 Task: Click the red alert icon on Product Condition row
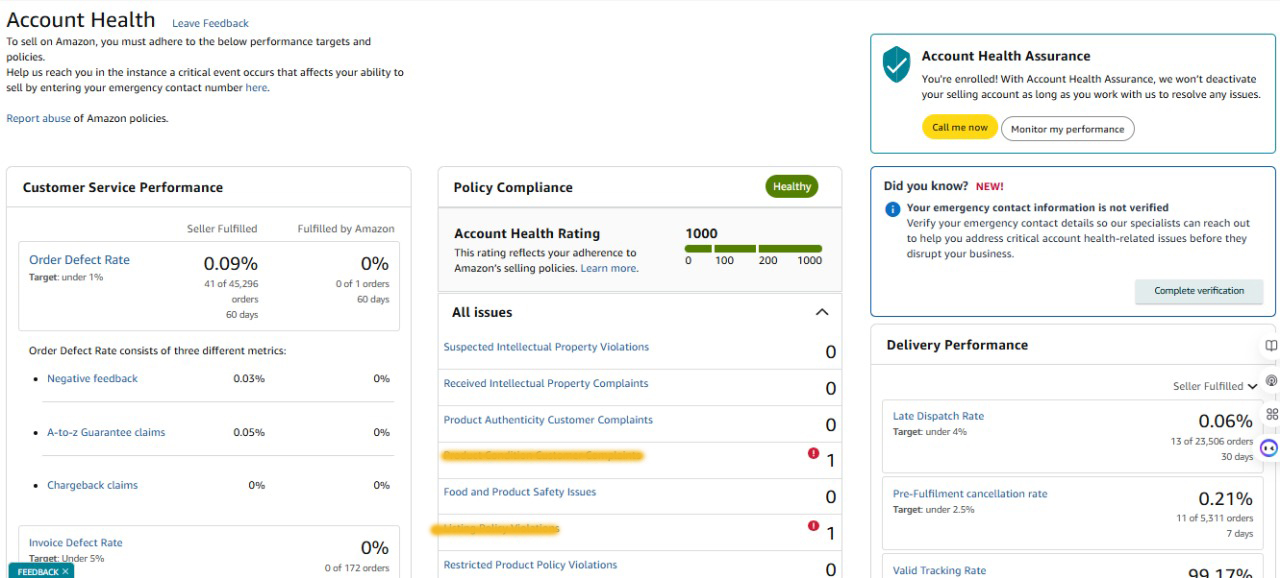point(813,453)
